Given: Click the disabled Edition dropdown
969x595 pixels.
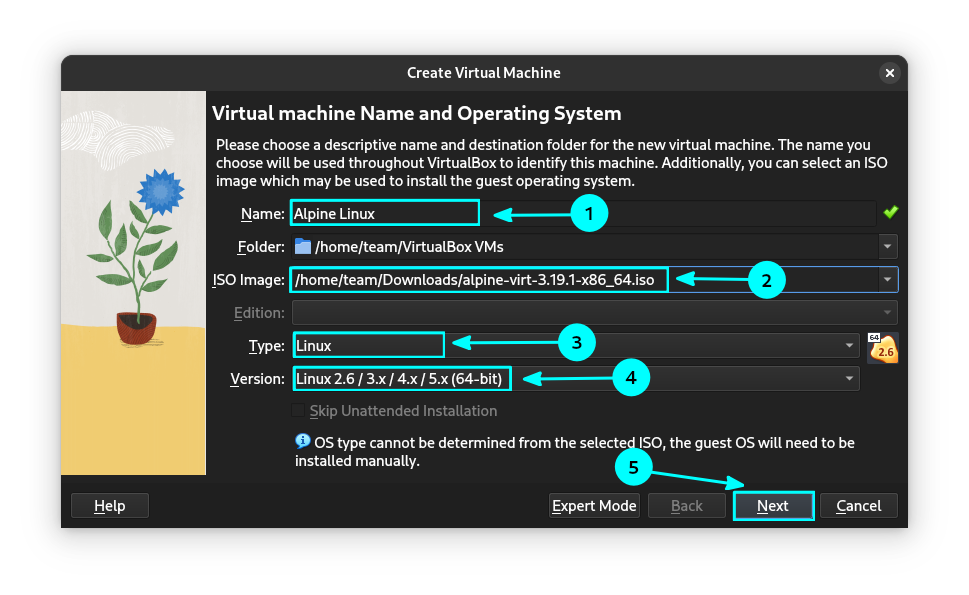Looking at the screenshot, I should (594, 313).
